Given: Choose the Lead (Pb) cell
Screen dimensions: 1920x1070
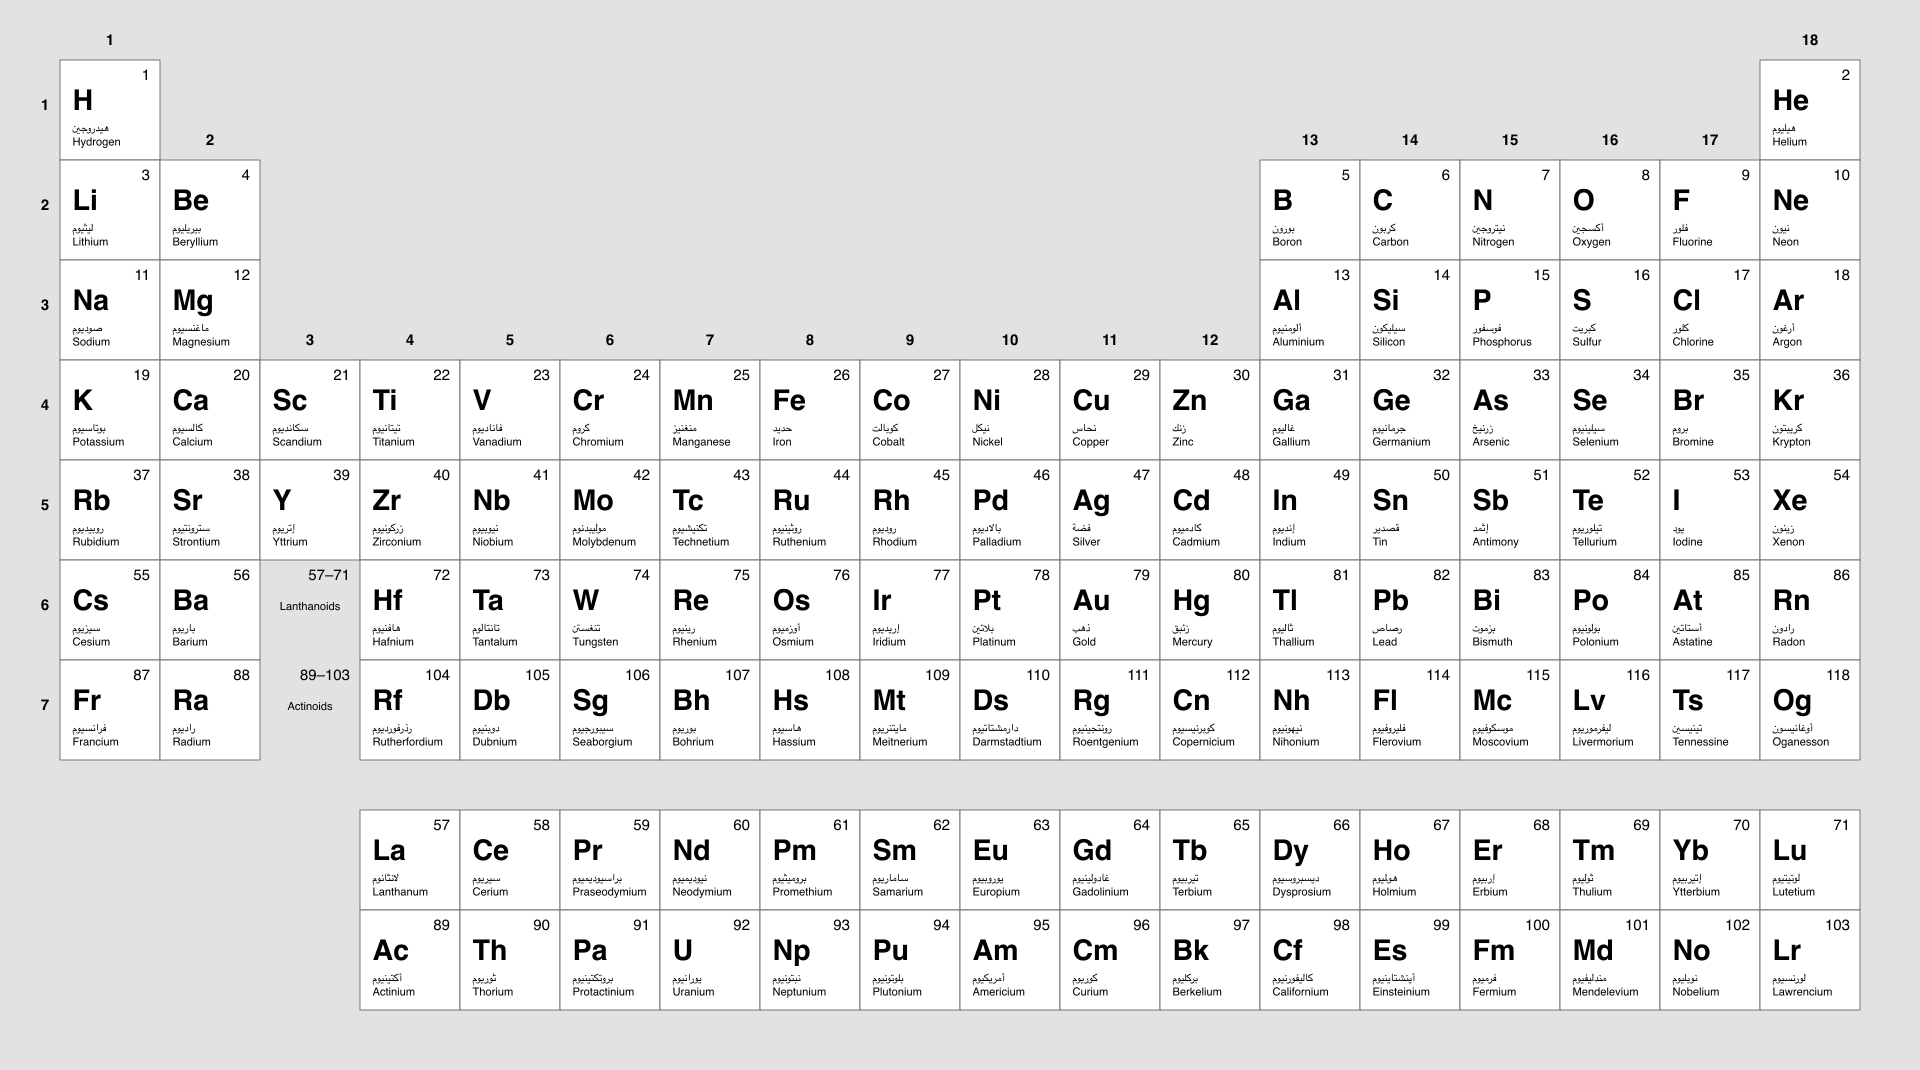Looking at the screenshot, I should (x=1410, y=610).
